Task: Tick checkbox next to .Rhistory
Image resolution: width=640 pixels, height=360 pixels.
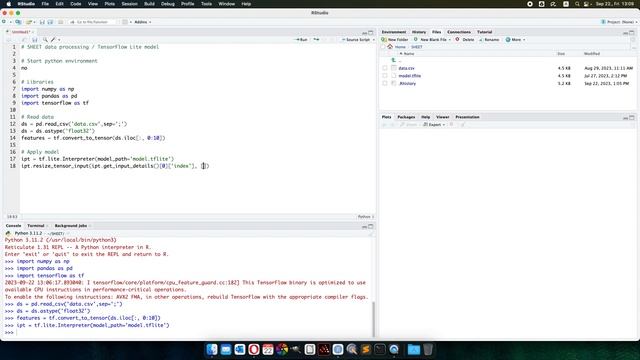Action: 384,83
